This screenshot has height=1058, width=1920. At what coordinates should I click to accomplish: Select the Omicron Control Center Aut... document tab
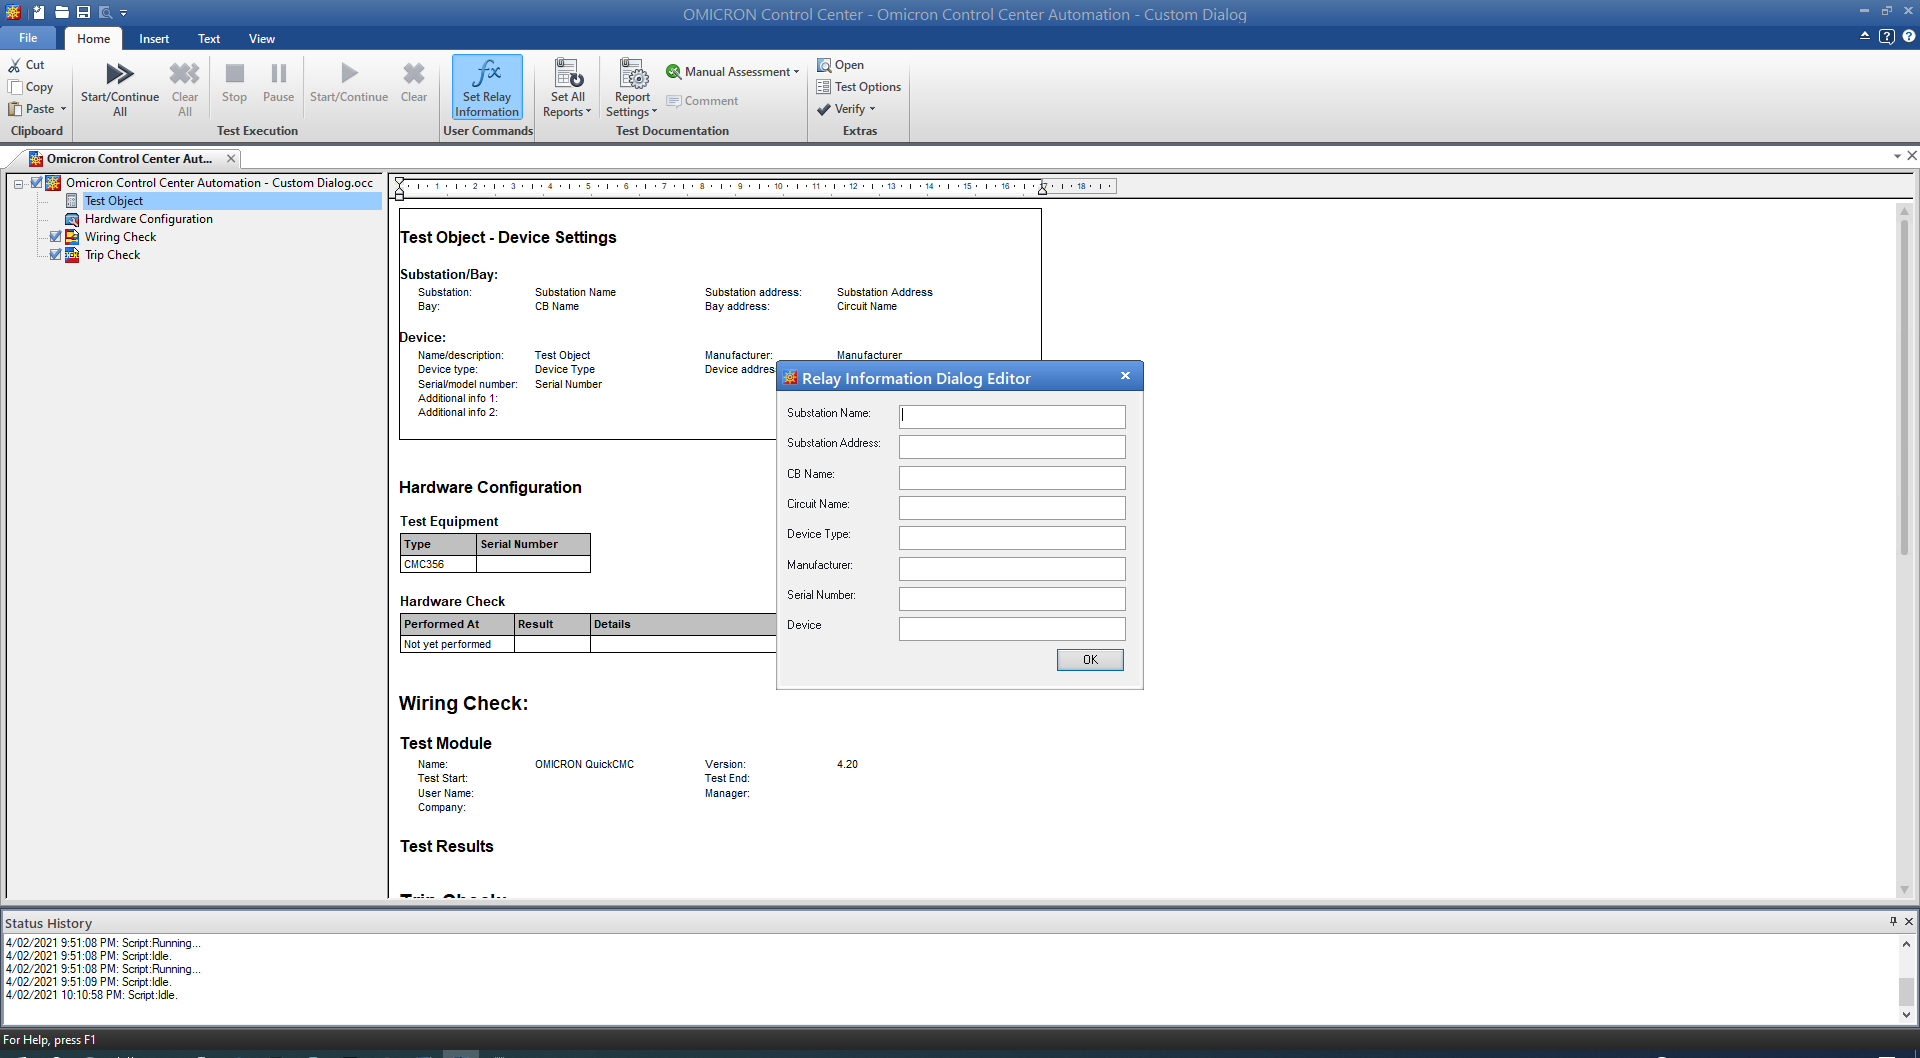tap(129, 159)
